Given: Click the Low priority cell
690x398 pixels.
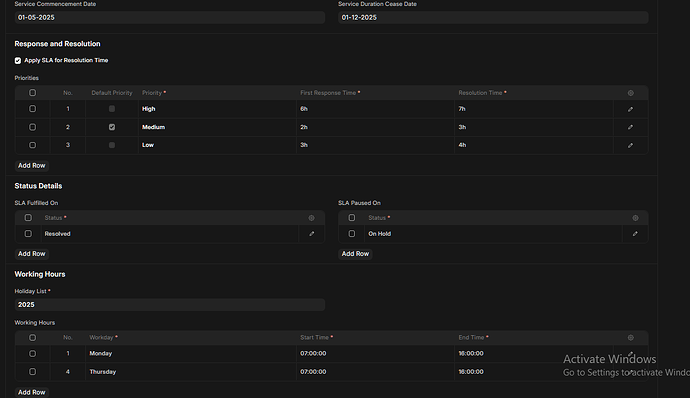Looking at the screenshot, I should (217, 145).
